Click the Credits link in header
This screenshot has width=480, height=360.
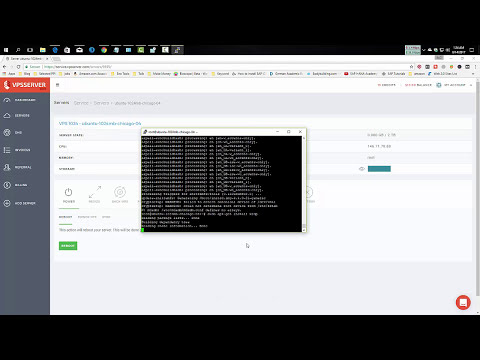click(x=387, y=85)
